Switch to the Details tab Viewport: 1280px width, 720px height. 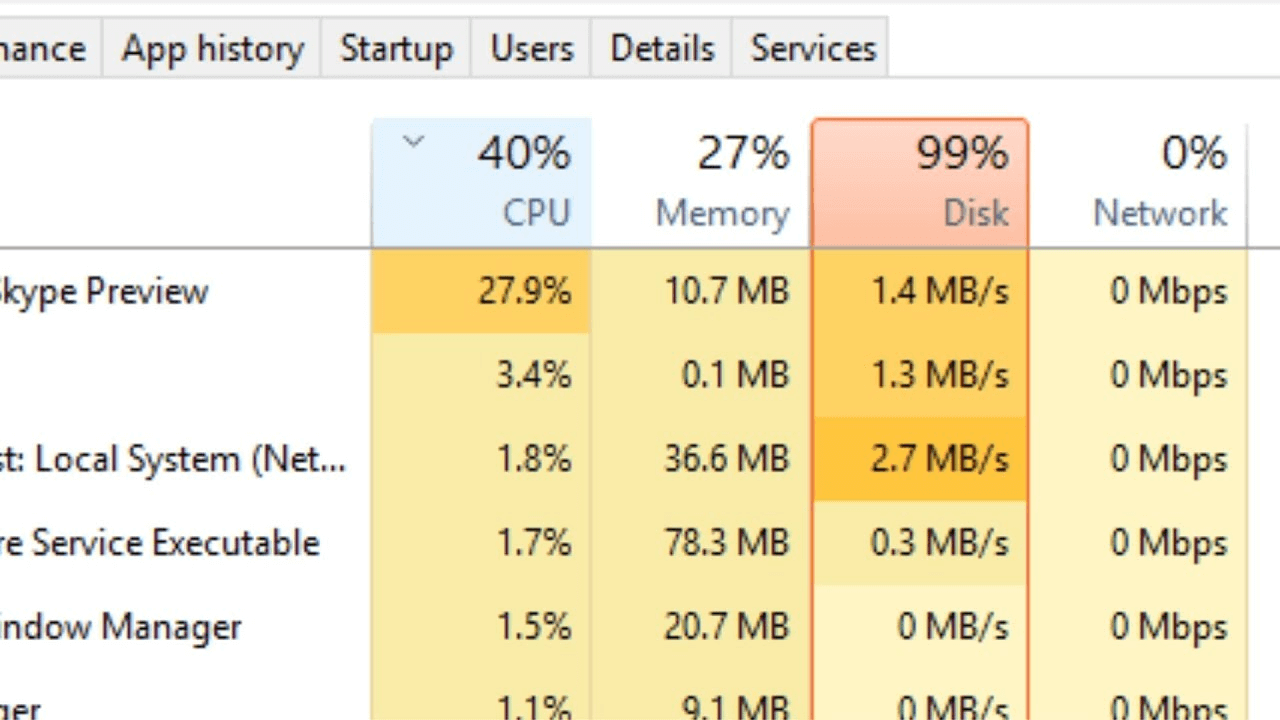pyautogui.click(x=661, y=47)
